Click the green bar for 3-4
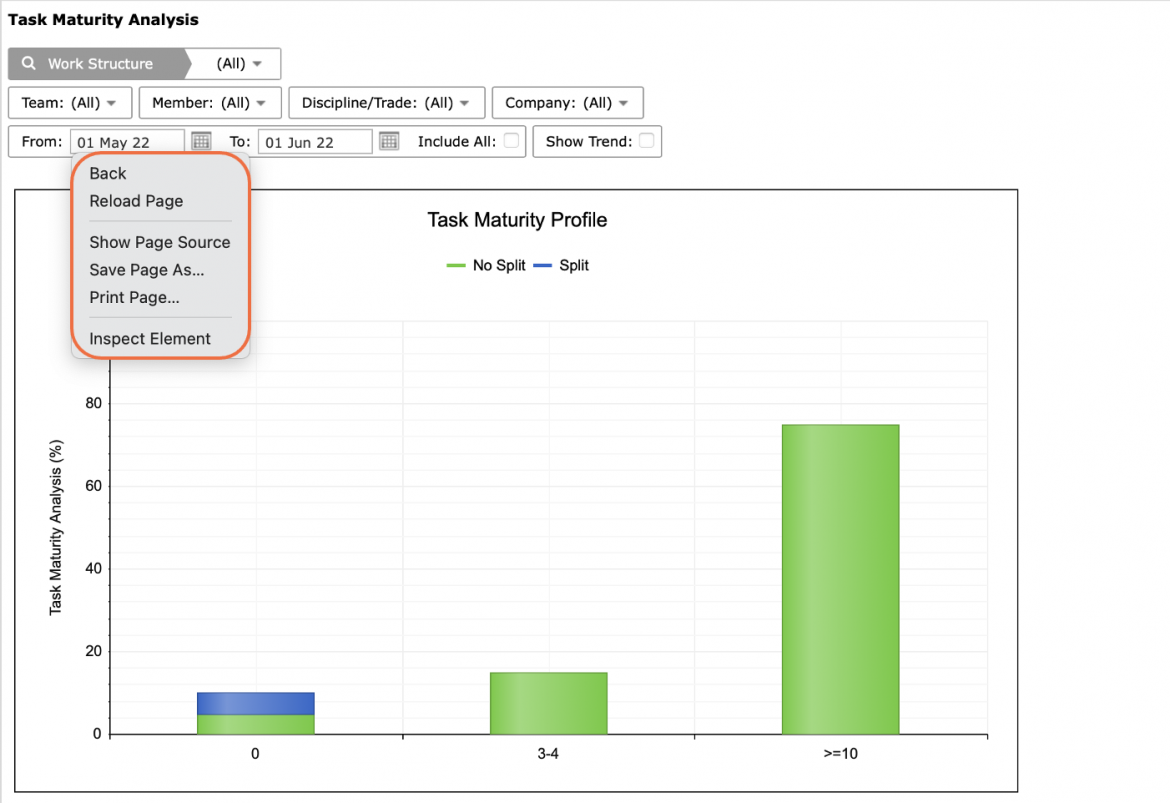 click(548, 704)
